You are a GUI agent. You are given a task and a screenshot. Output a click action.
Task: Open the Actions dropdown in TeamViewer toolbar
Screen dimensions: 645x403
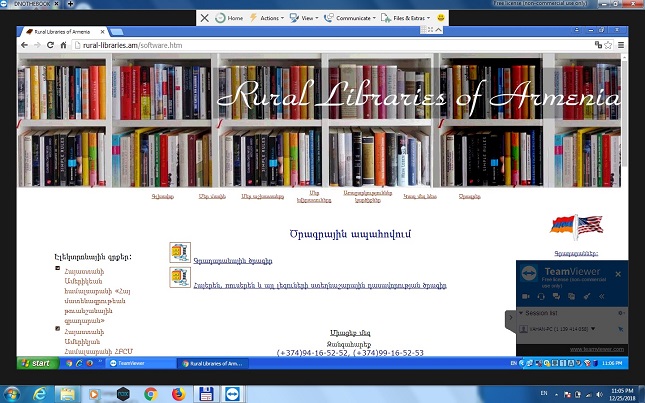(x=268, y=18)
